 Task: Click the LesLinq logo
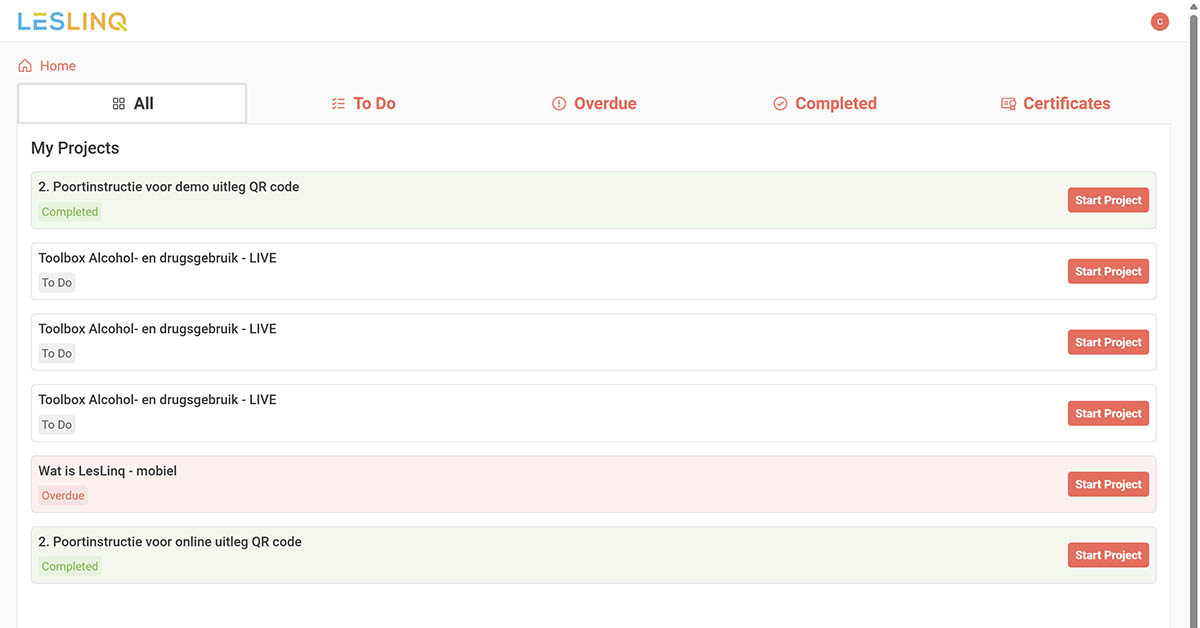click(x=72, y=21)
